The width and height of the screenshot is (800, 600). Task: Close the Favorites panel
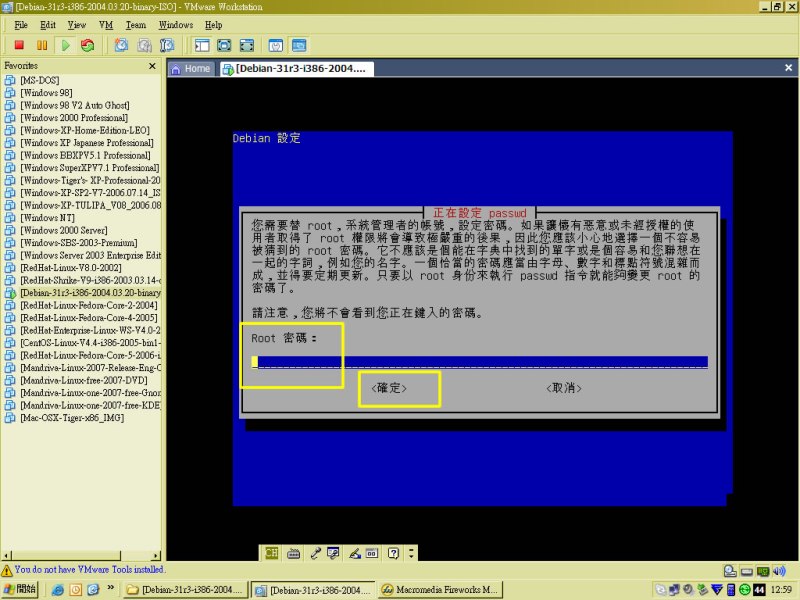tap(152, 66)
